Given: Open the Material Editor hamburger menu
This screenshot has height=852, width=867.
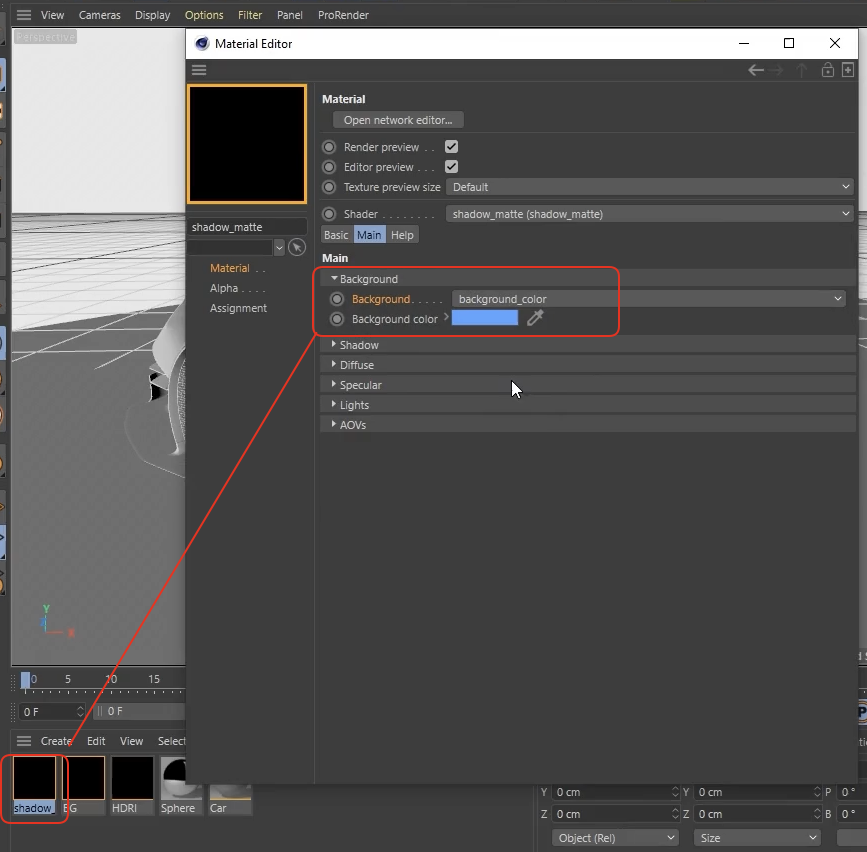Looking at the screenshot, I should pos(199,70).
